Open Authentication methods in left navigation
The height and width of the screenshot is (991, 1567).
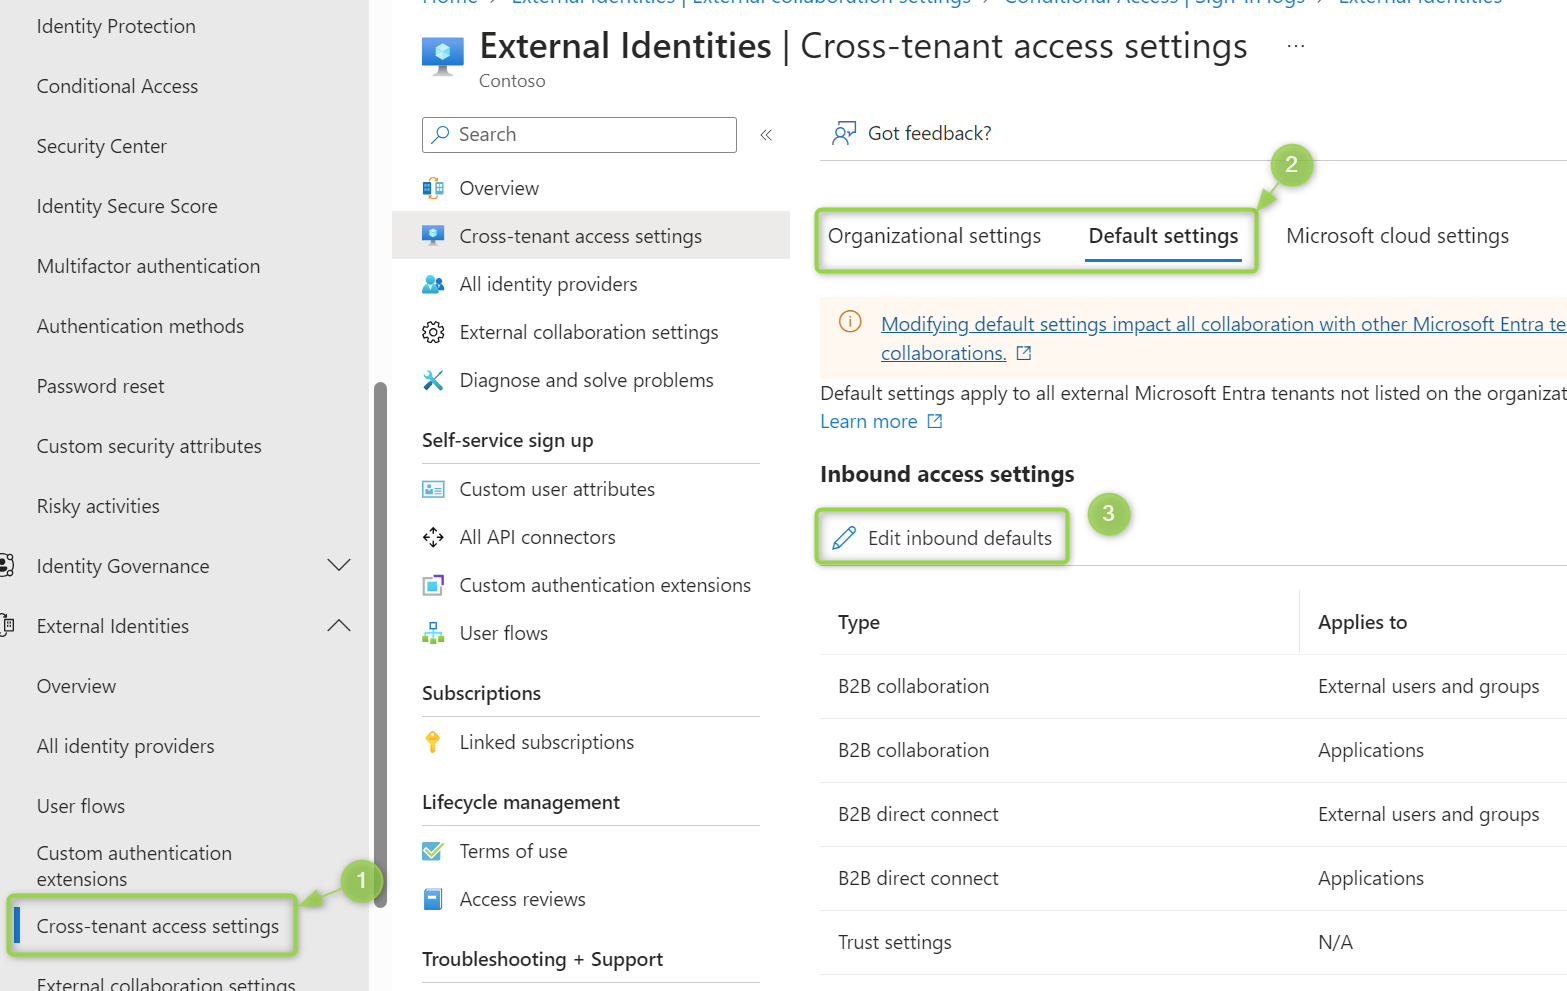point(140,326)
